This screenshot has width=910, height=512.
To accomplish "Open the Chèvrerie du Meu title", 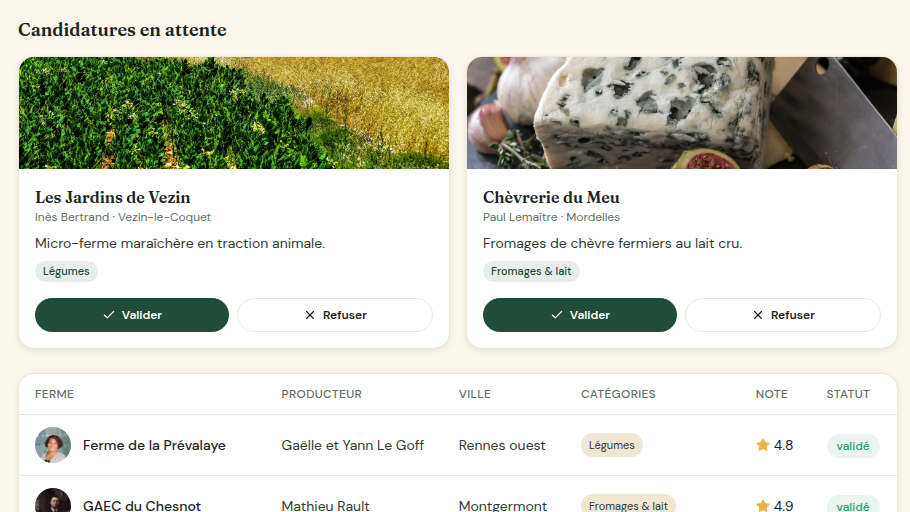I will pos(551,197).
